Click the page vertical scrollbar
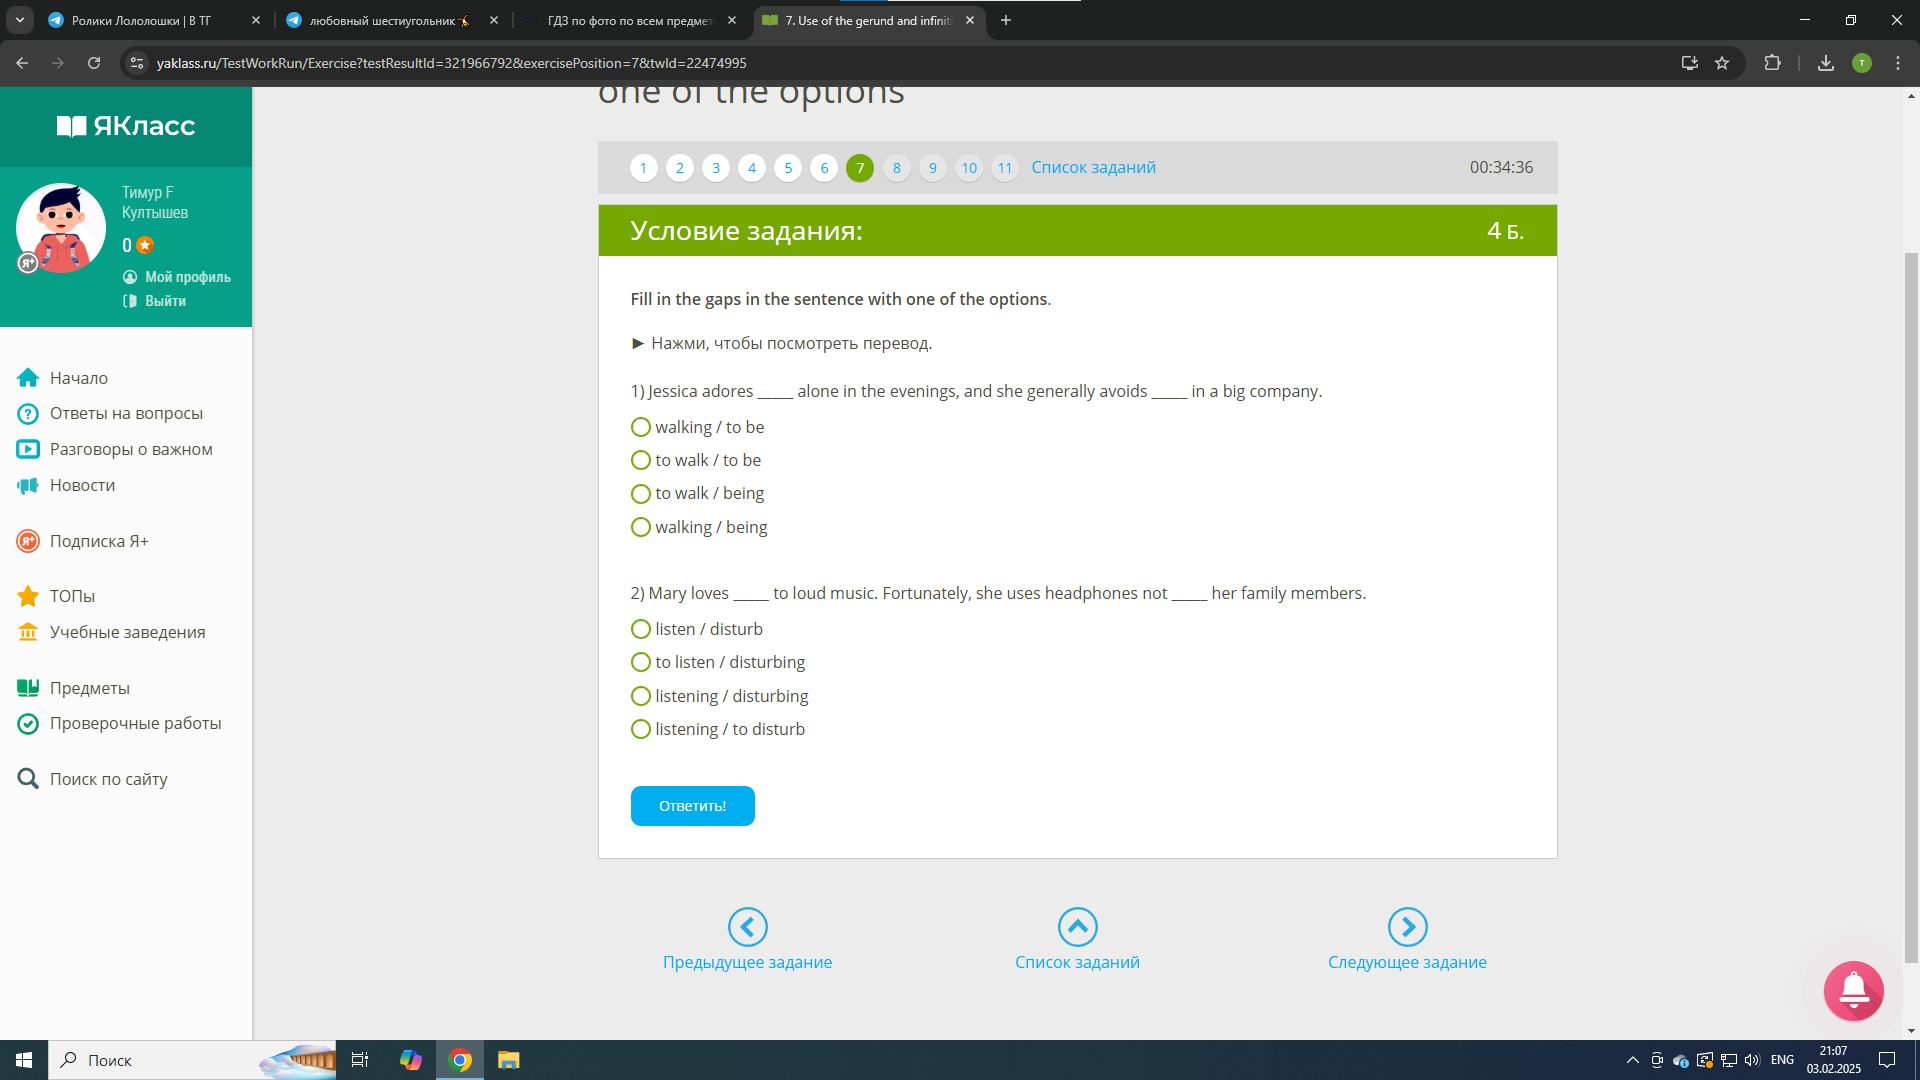 (x=1911, y=600)
